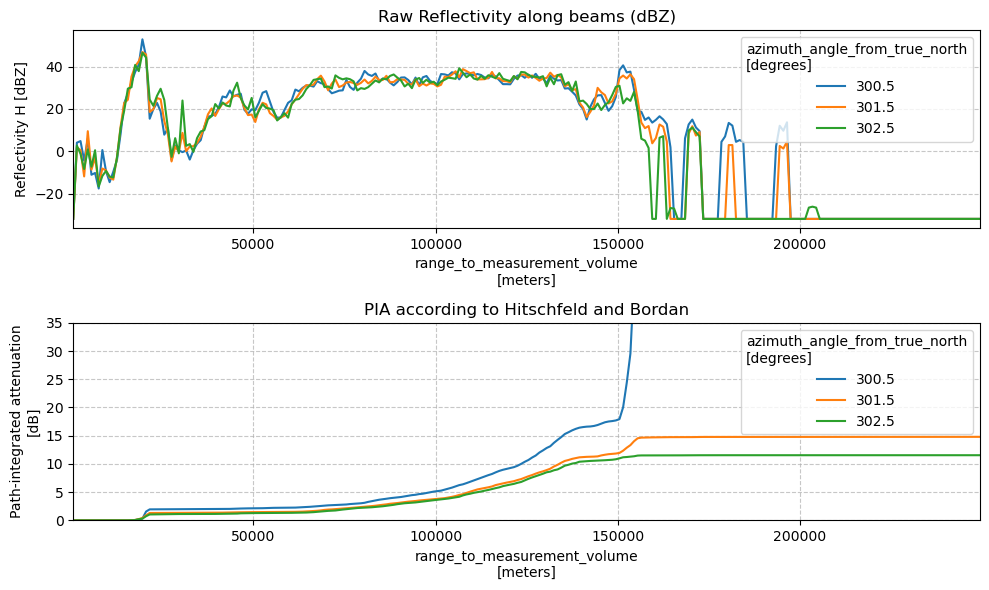Click the "100000" x-tick of the PIA plot
This screenshot has height=590, width=989.
tap(436, 536)
